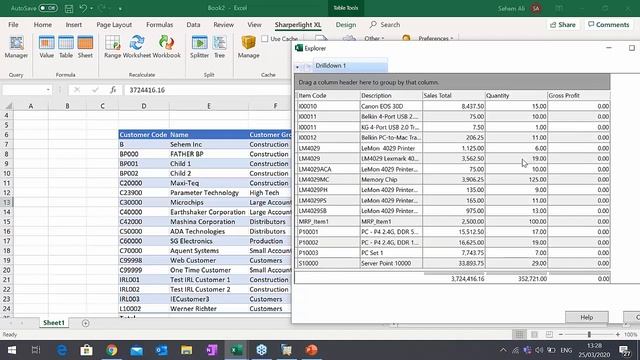Select row 13 header
640x360 pixels.
click(x=7, y=202)
